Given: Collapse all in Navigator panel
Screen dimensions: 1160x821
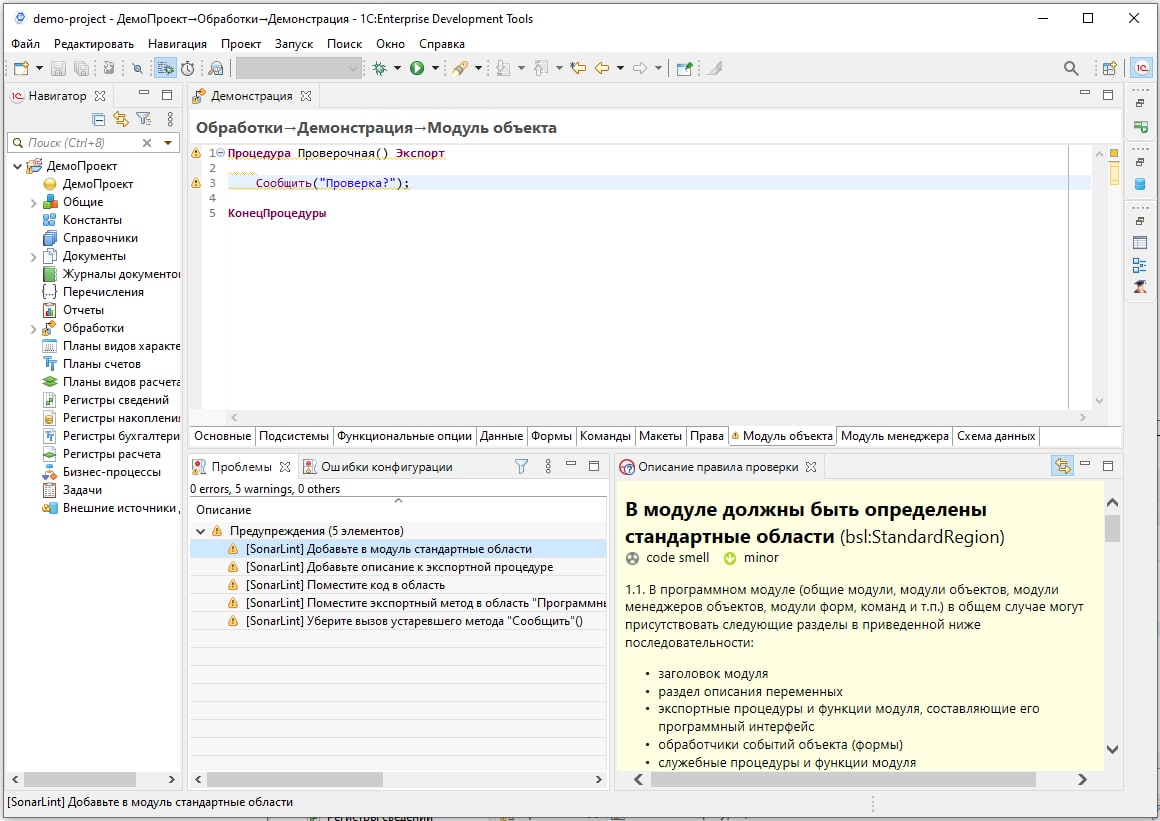Looking at the screenshot, I should [x=98, y=119].
